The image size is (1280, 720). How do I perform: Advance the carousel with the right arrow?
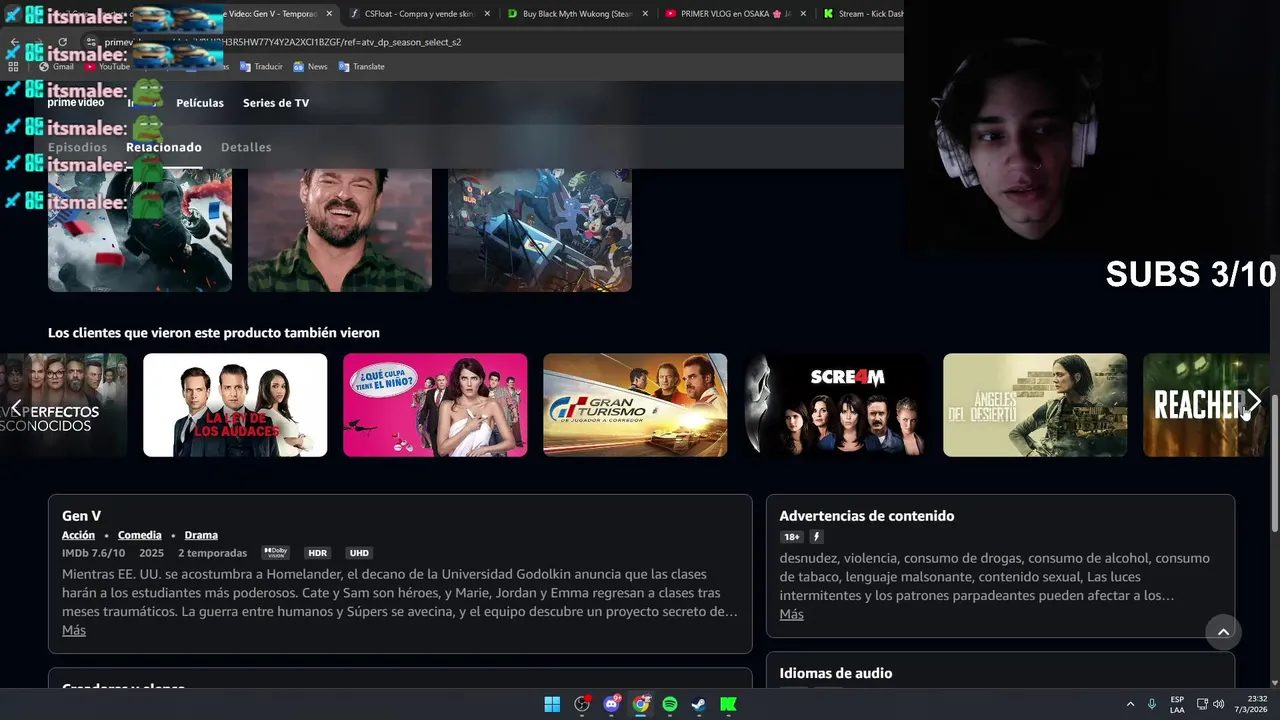click(x=1254, y=404)
